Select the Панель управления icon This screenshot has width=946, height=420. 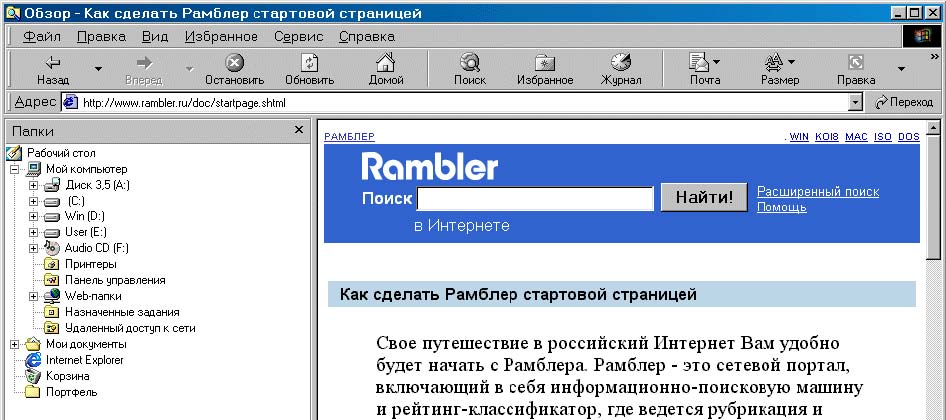click(x=52, y=280)
